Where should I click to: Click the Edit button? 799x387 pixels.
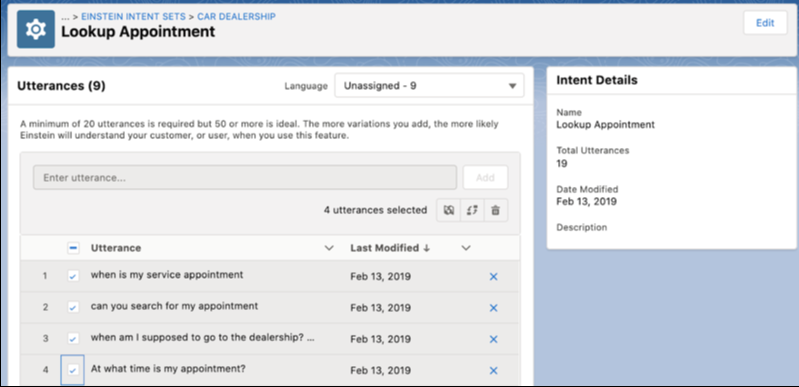(x=765, y=23)
